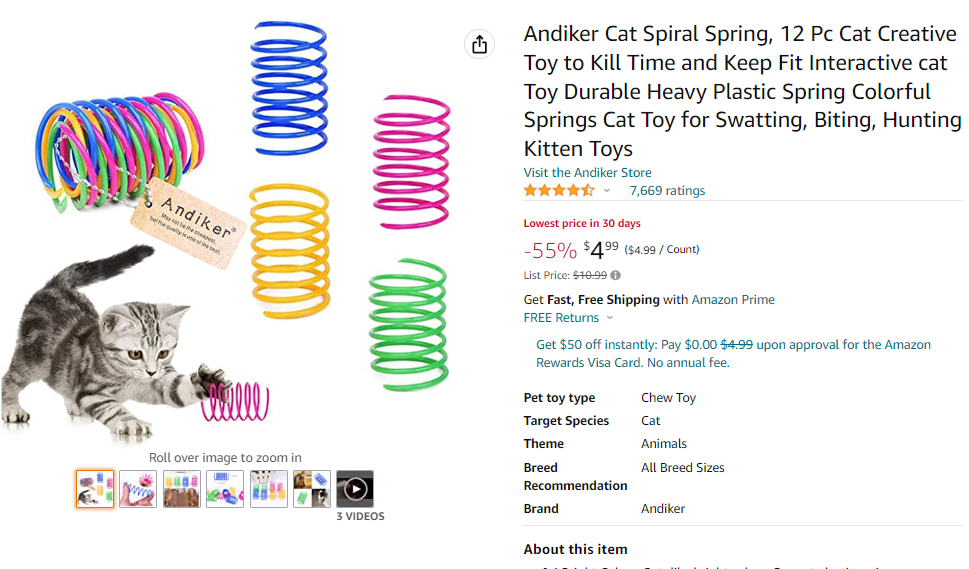Click the product title text
Viewport: 969px width, 569px height.
740,91
